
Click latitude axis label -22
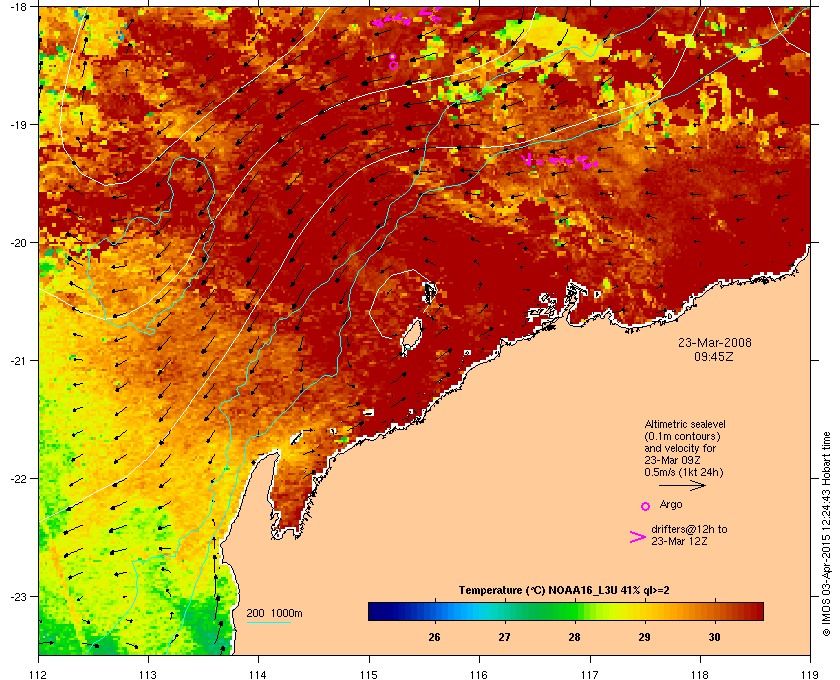click(18, 478)
